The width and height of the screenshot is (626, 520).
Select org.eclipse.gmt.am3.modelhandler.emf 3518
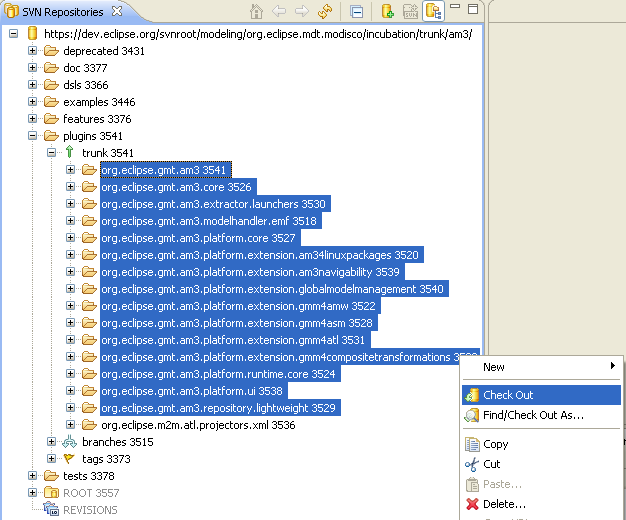[x=211, y=221]
